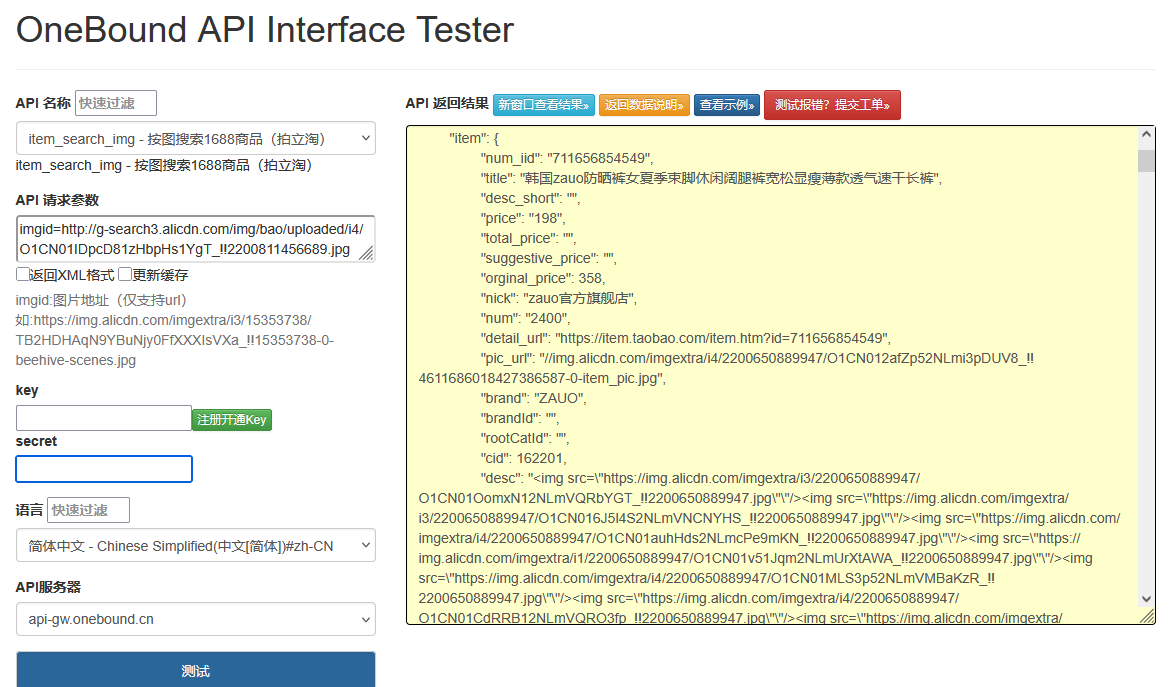The height and width of the screenshot is (687, 1172).
Task: Click the "suggestive_price": "" line
Action: [548, 258]
